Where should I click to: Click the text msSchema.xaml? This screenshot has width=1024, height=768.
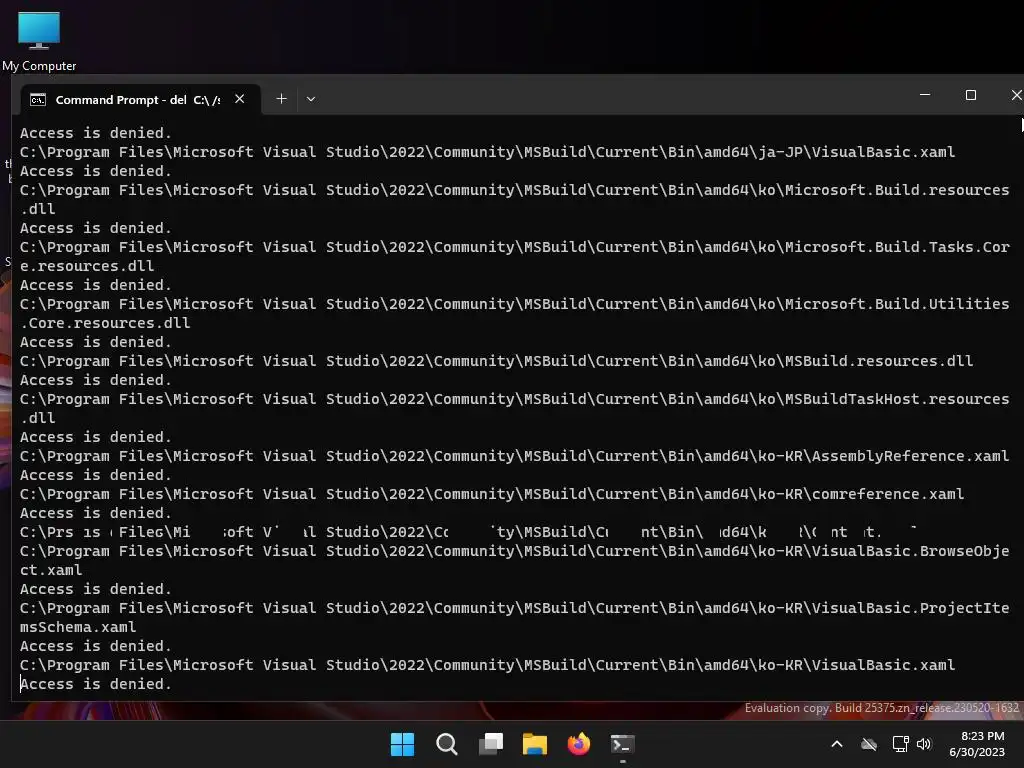(x=78, y=627)
